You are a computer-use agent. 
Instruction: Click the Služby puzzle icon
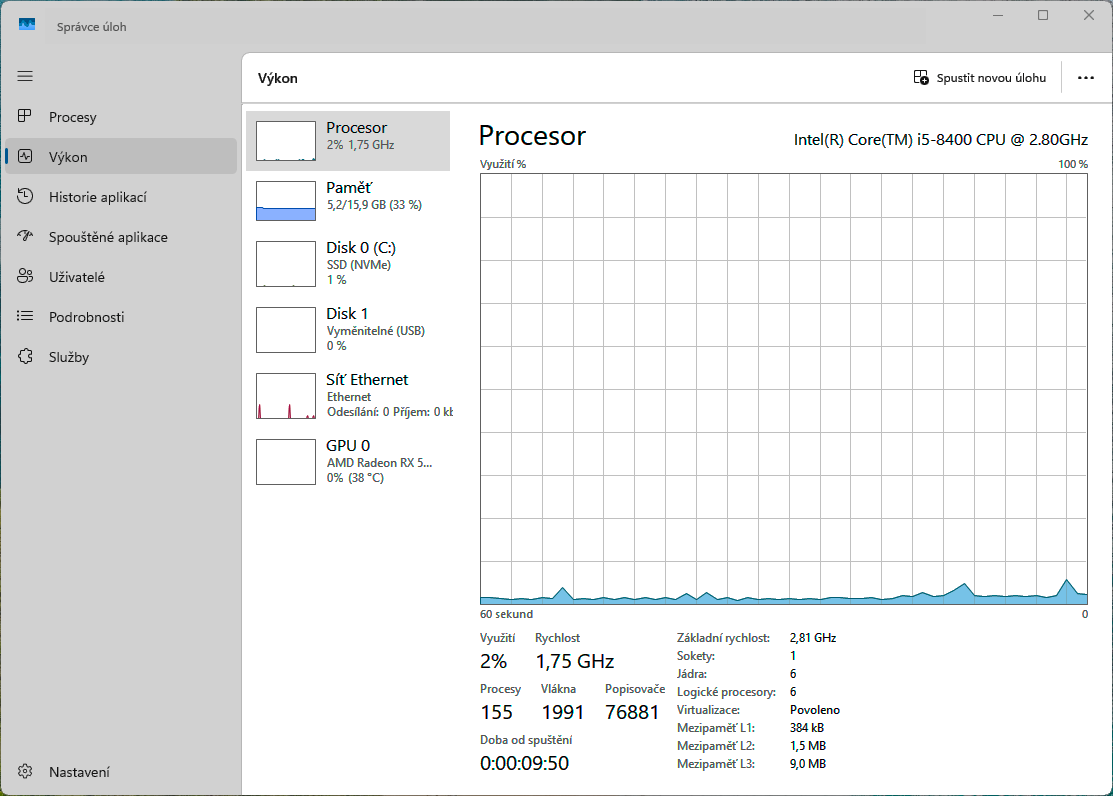pos(26,357)
